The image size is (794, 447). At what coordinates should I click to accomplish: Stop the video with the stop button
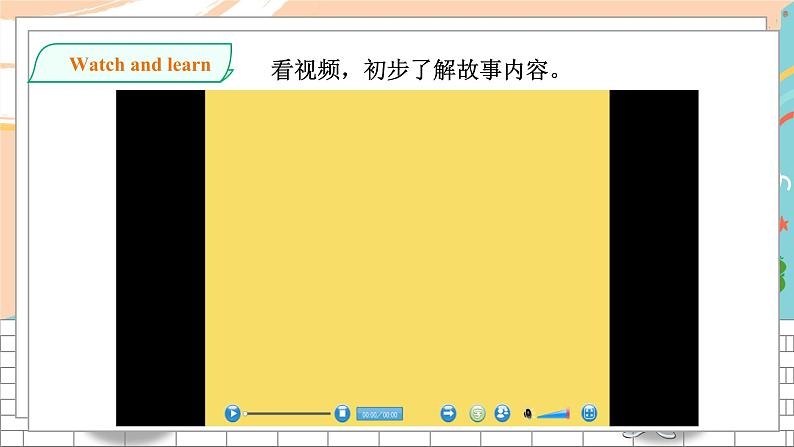click(x=342, y=414)
